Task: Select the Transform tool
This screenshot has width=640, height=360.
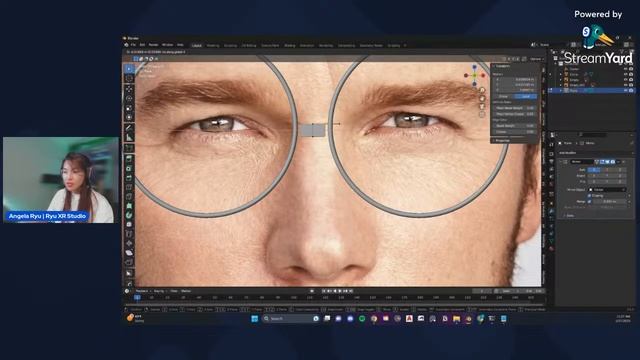Action: coord(129,118)
